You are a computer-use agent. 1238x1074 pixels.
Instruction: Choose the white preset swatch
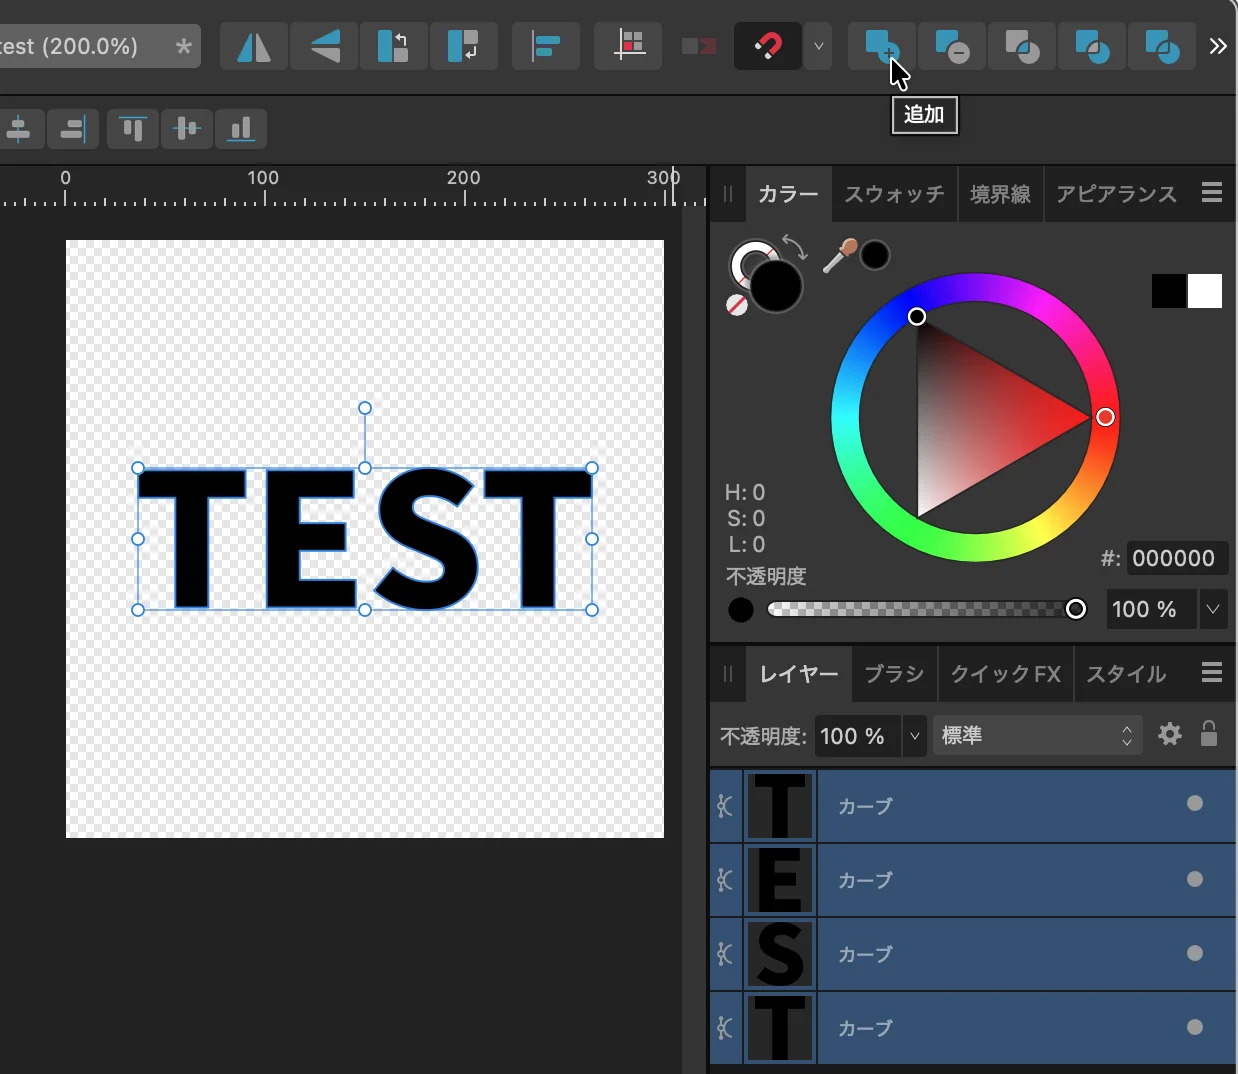[1205, 291]
